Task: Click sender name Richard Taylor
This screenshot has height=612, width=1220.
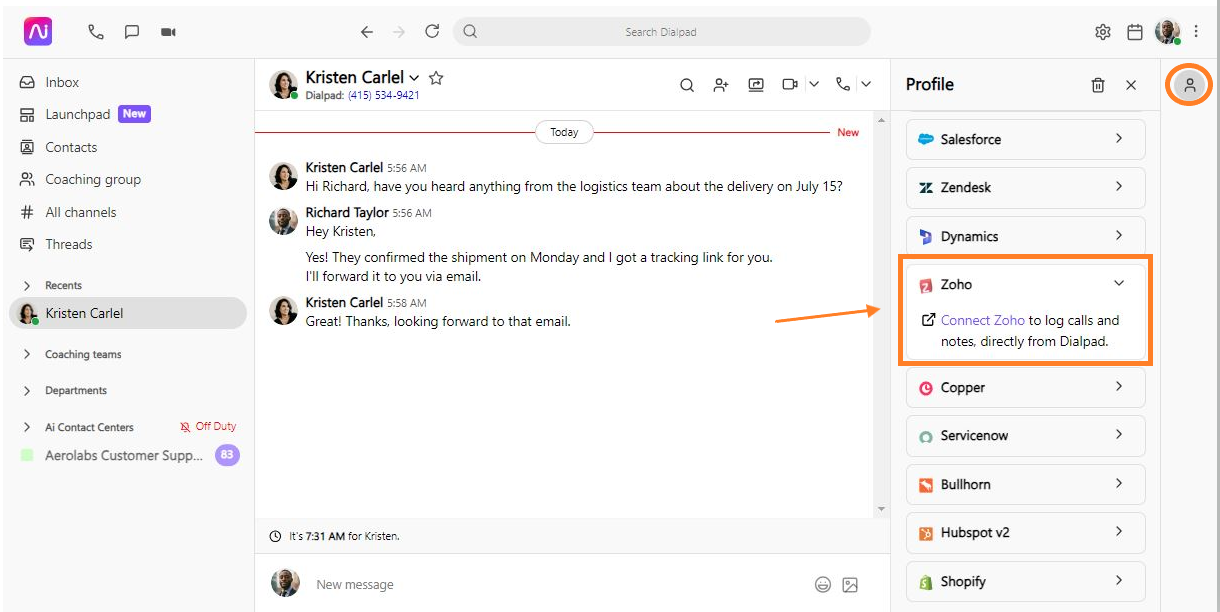Action: pos(347,212)
